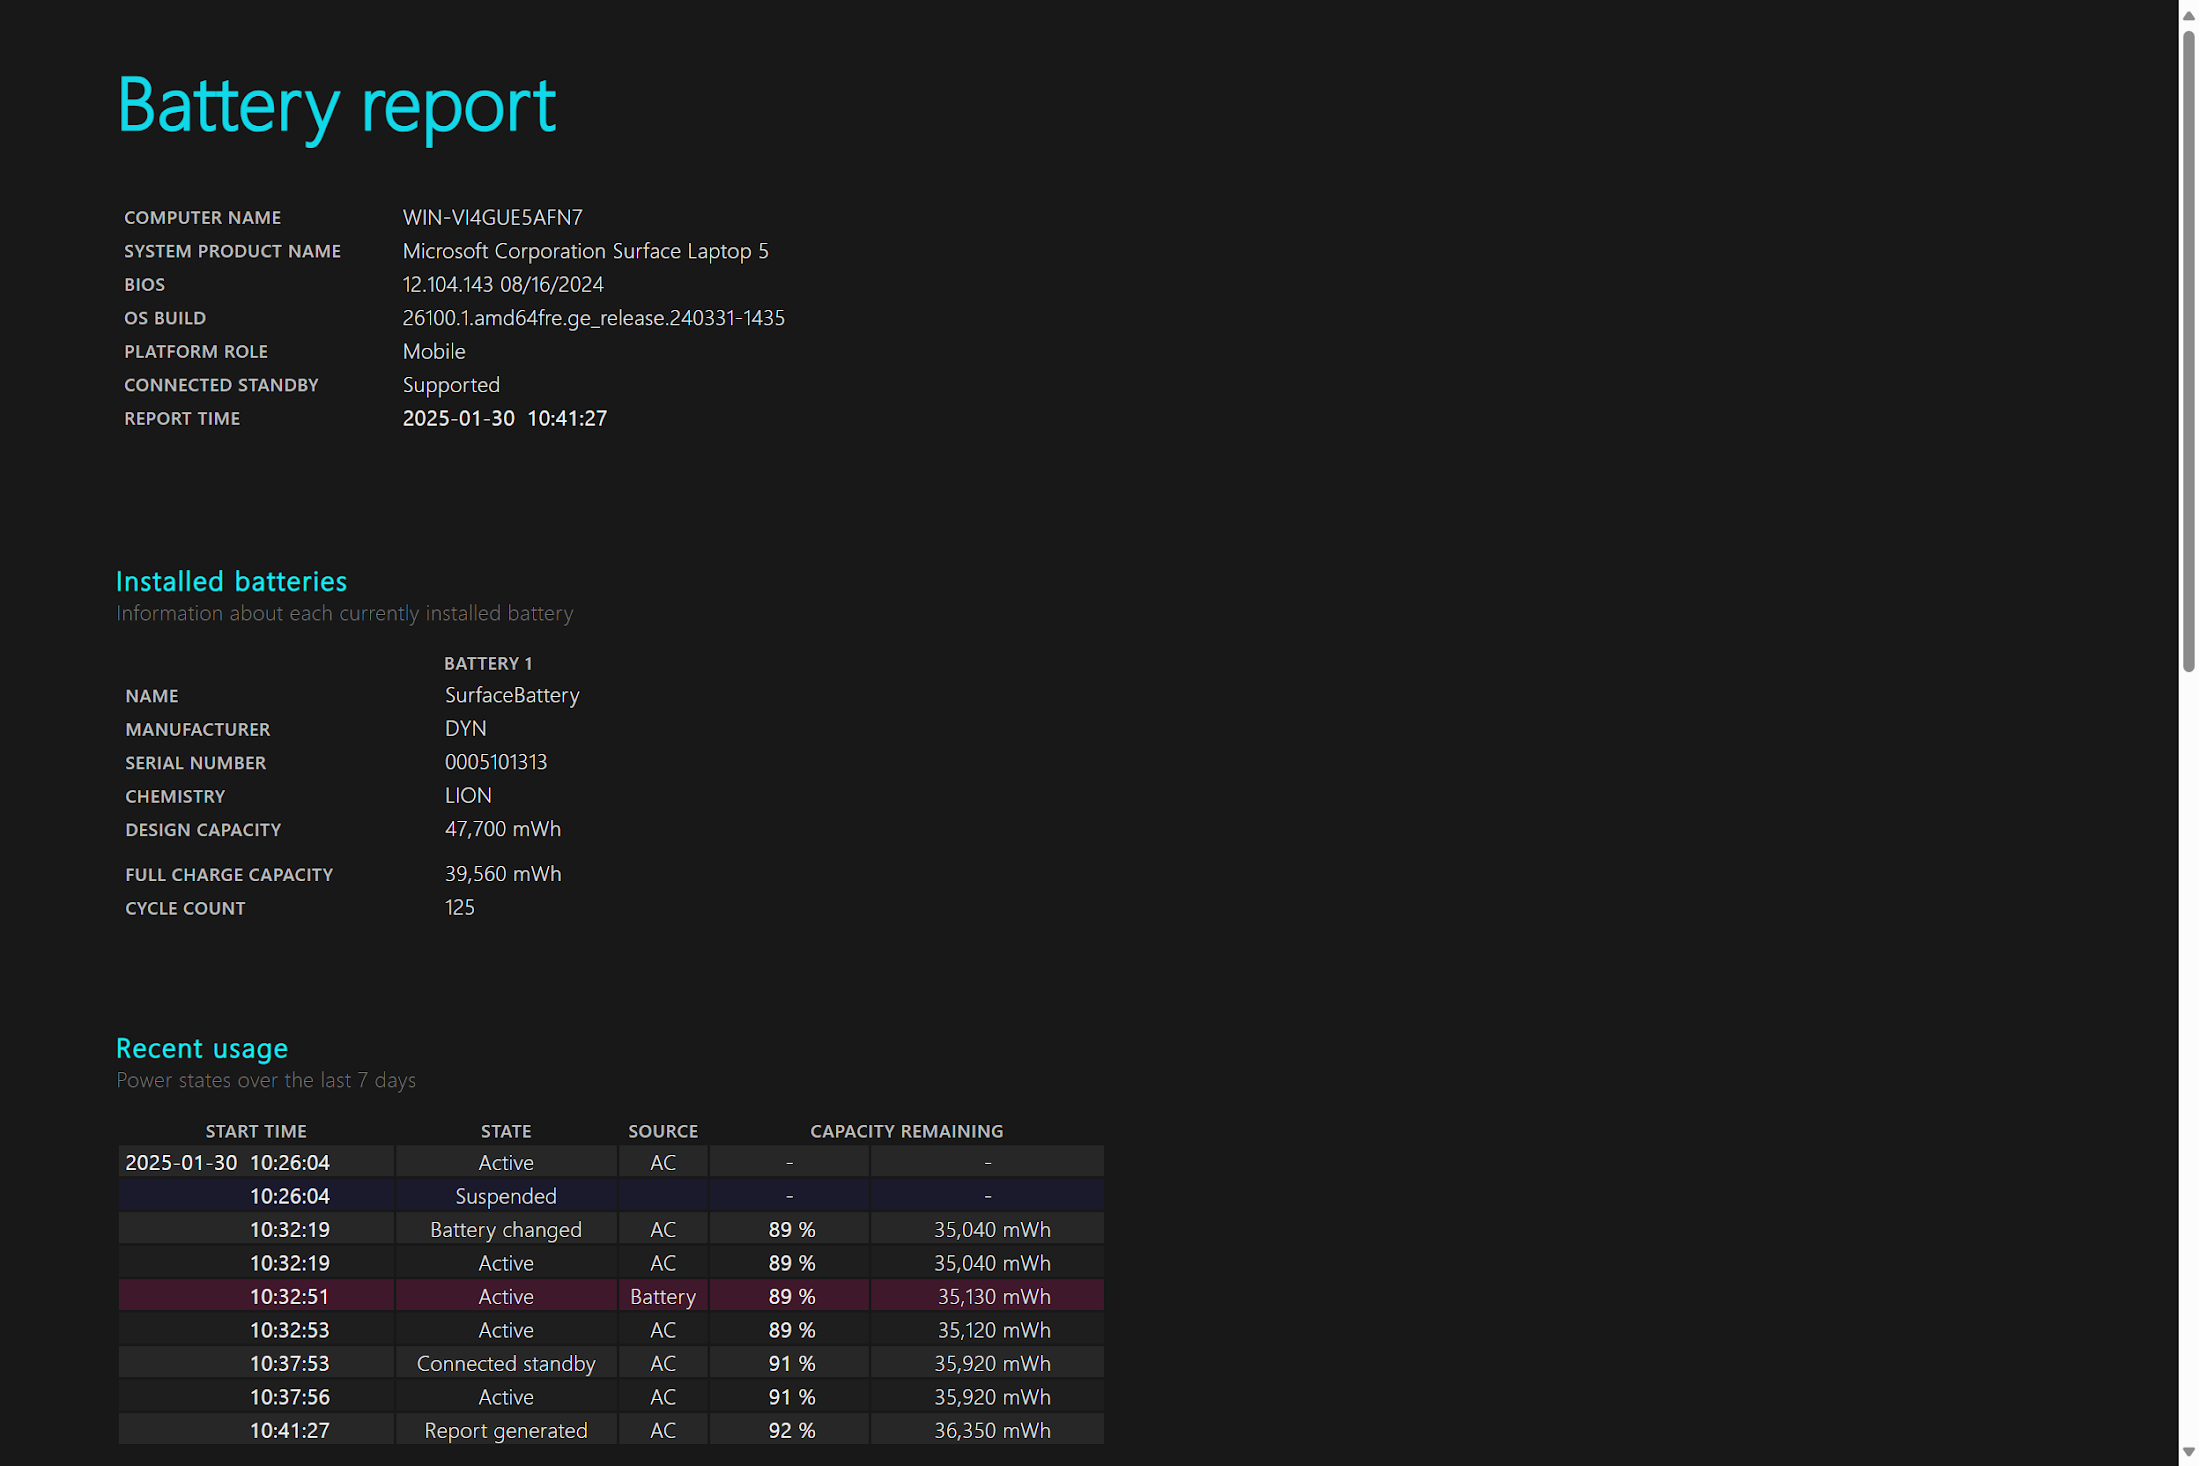Click the 36,350 mWh capacity cell
Viewport: 2200px width, 1466px height.
pyautogui.click(x=987, y=1430)
